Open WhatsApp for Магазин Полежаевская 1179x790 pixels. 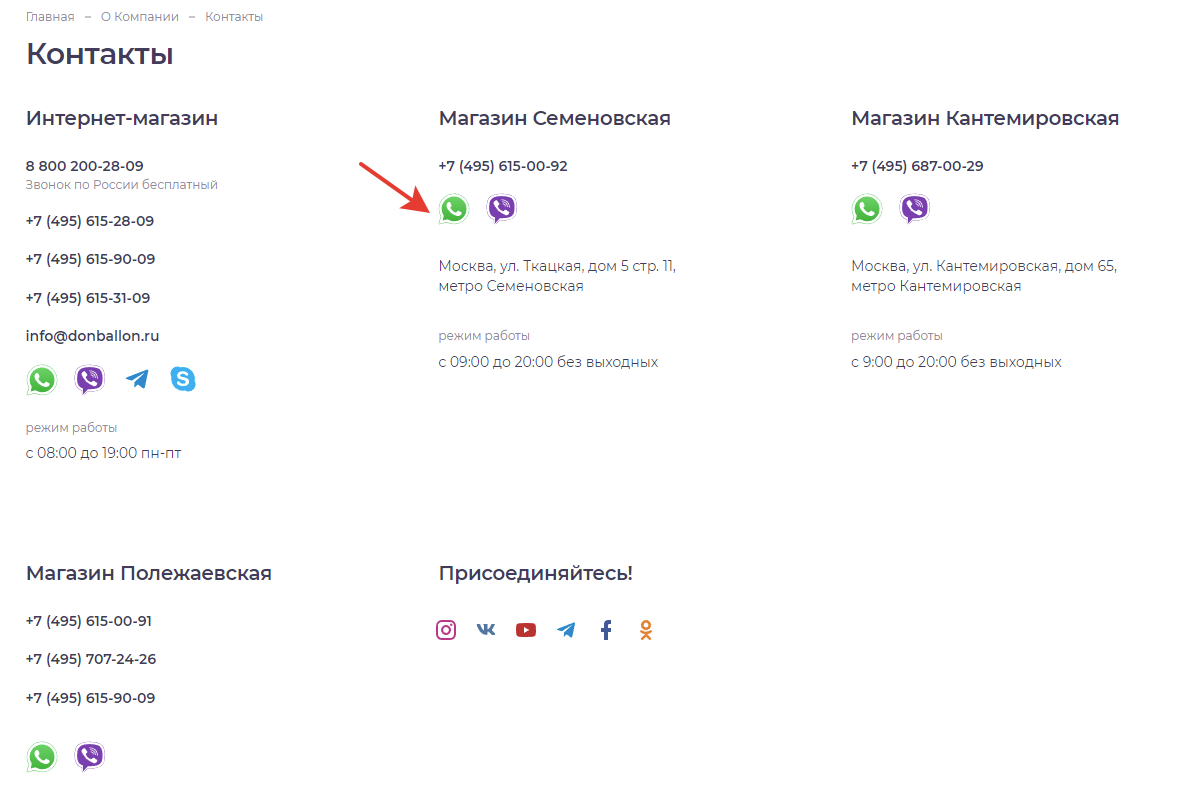(x=42, y=757)
